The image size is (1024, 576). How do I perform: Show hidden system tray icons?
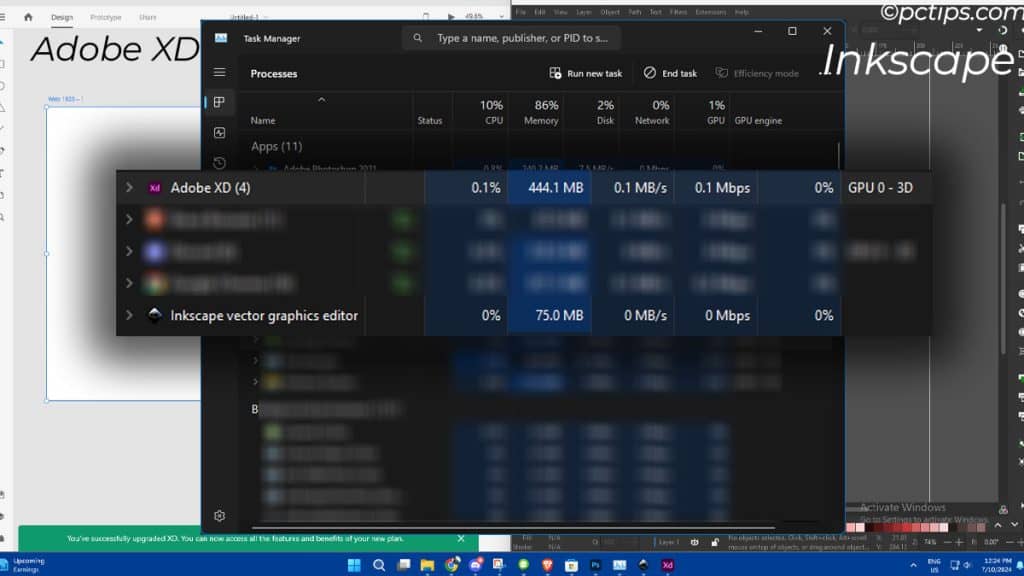point(914,565)
